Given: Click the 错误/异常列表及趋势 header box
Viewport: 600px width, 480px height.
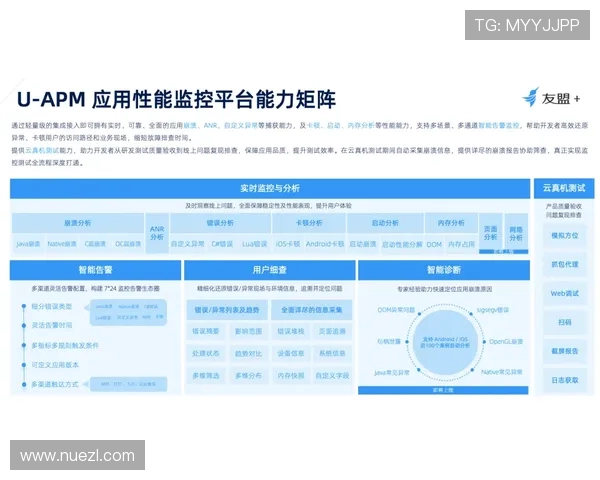Looking at the screenshot, I should click(x=227, y=310).
